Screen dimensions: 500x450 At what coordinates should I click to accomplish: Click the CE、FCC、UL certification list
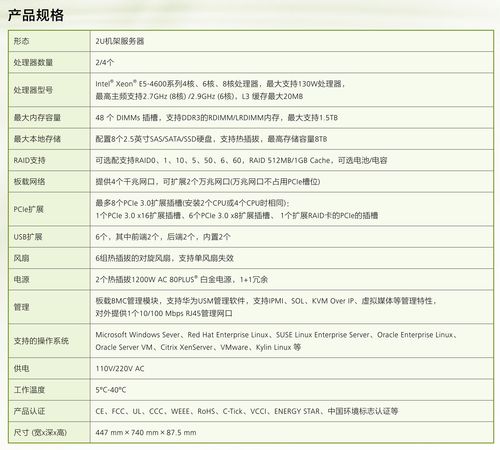pos(247,411)
